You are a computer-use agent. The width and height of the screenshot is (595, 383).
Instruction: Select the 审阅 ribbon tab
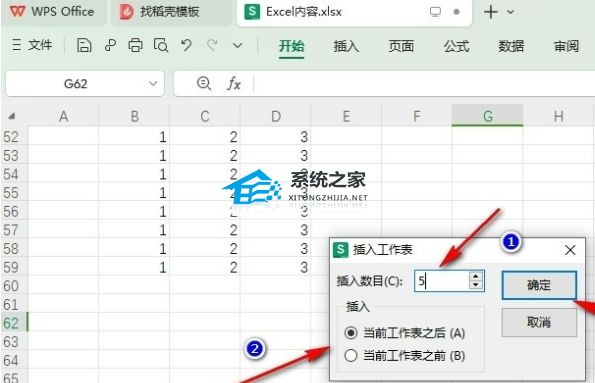567,46
